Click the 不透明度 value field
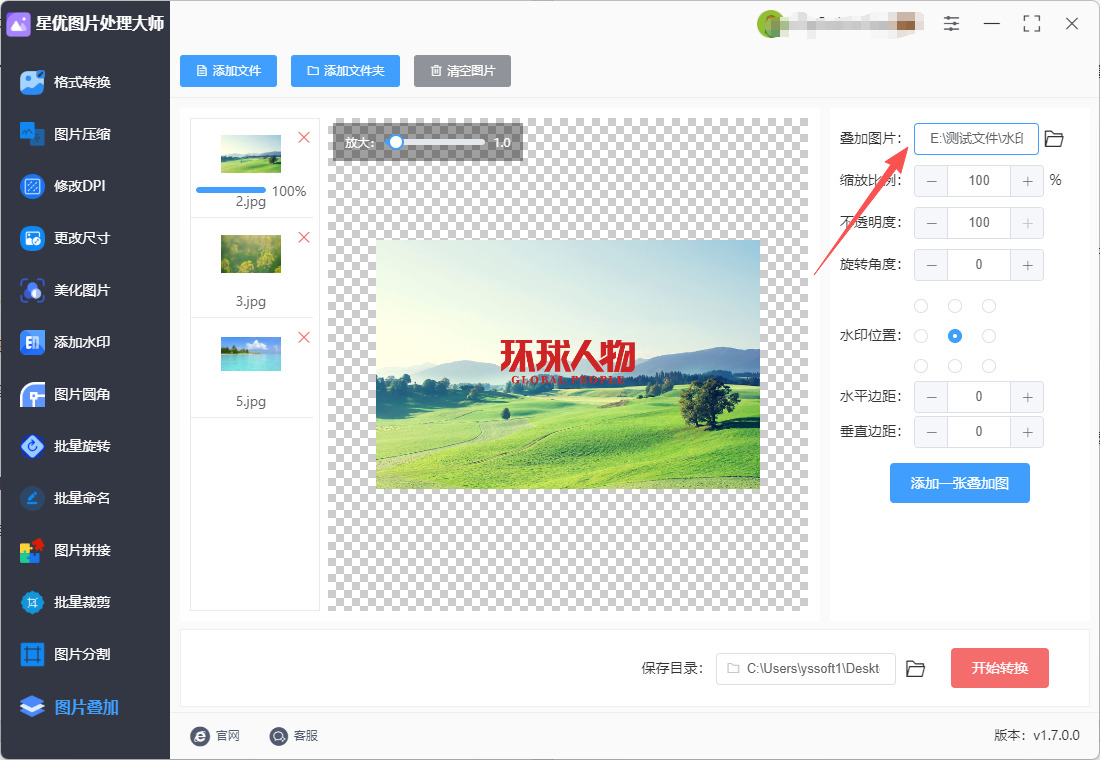Image resolution: width=1100 pixels, height=760 pixels. [979, 223]
